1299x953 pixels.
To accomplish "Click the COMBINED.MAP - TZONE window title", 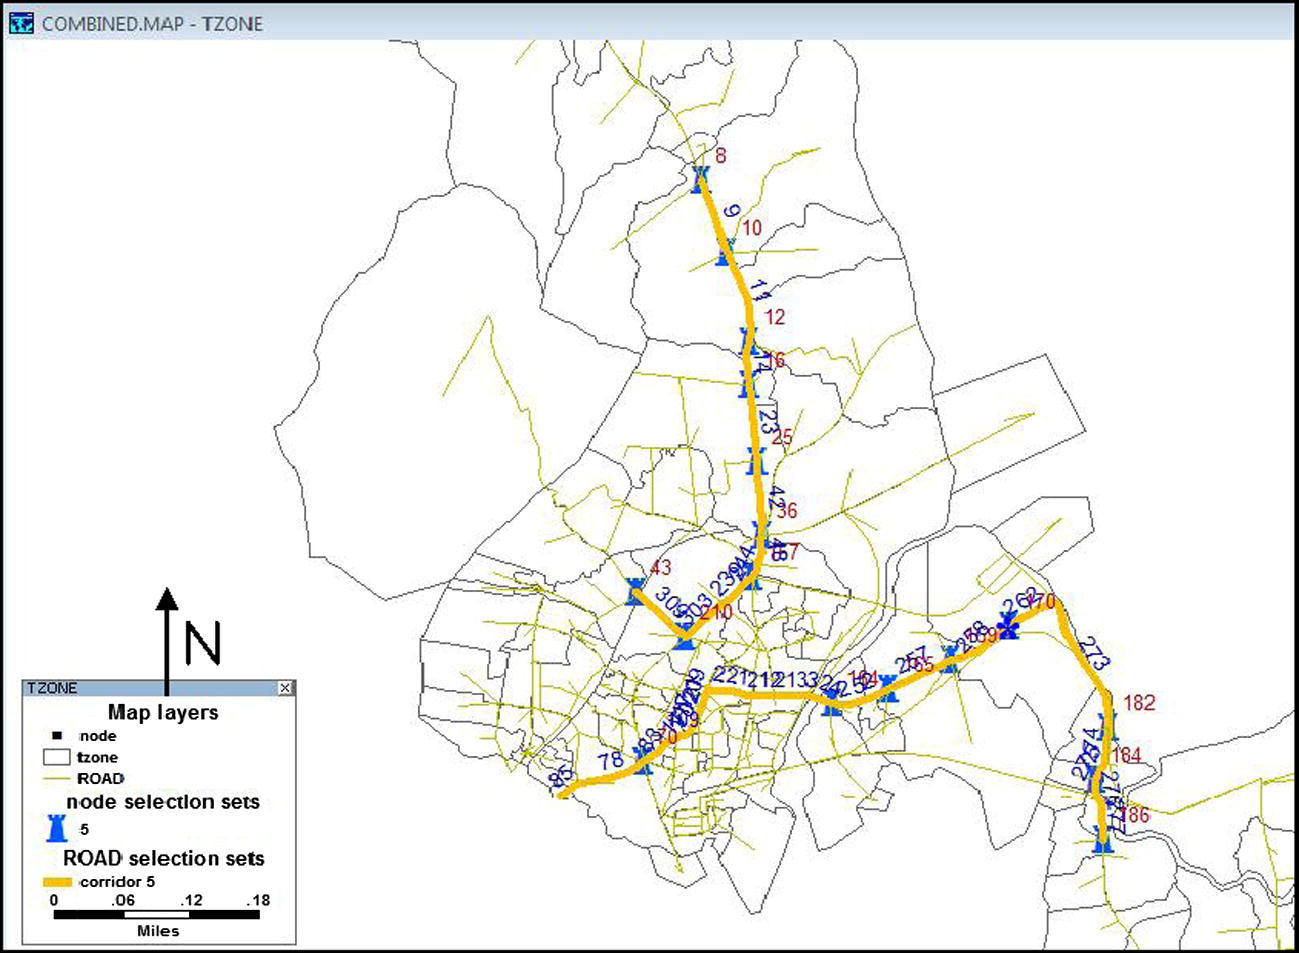I will pyautogui.click(x=152, y=23).
